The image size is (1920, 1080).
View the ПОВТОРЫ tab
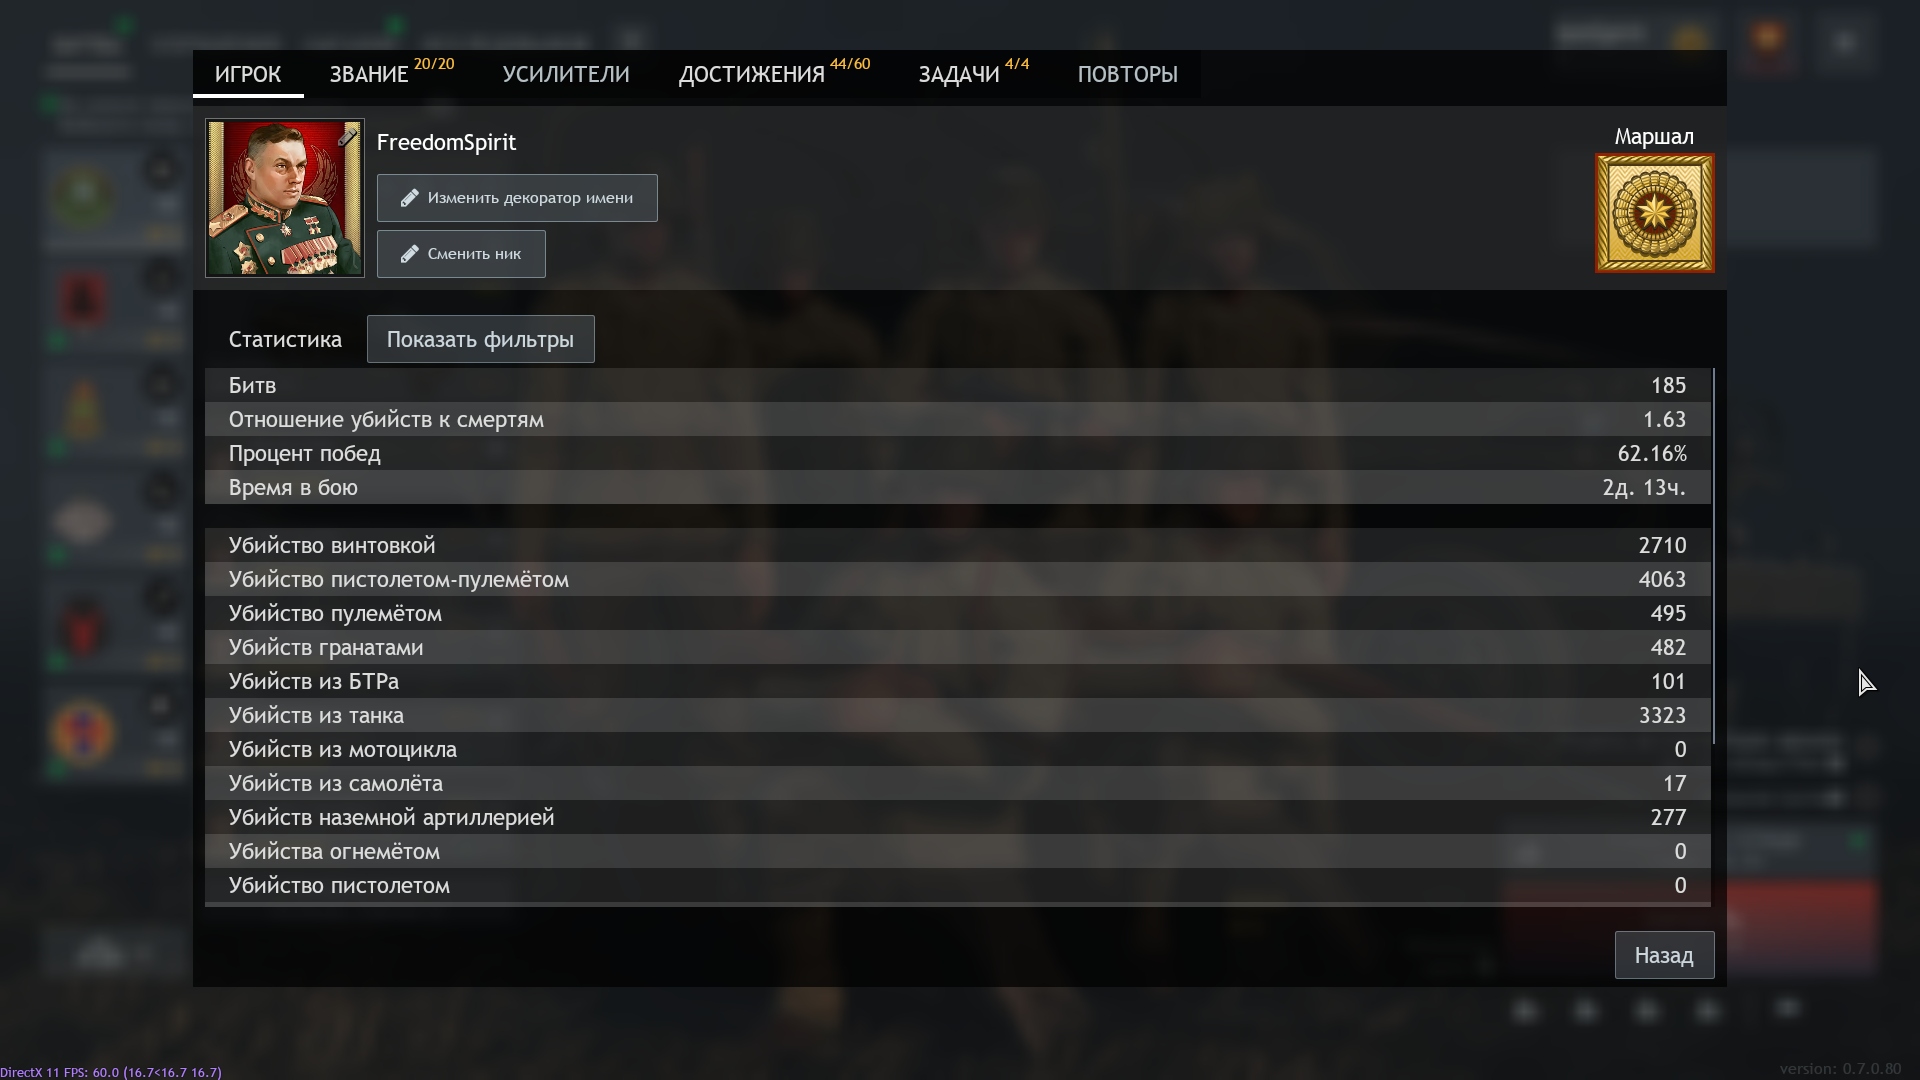pyautogui.click(x=1127, y=75)
